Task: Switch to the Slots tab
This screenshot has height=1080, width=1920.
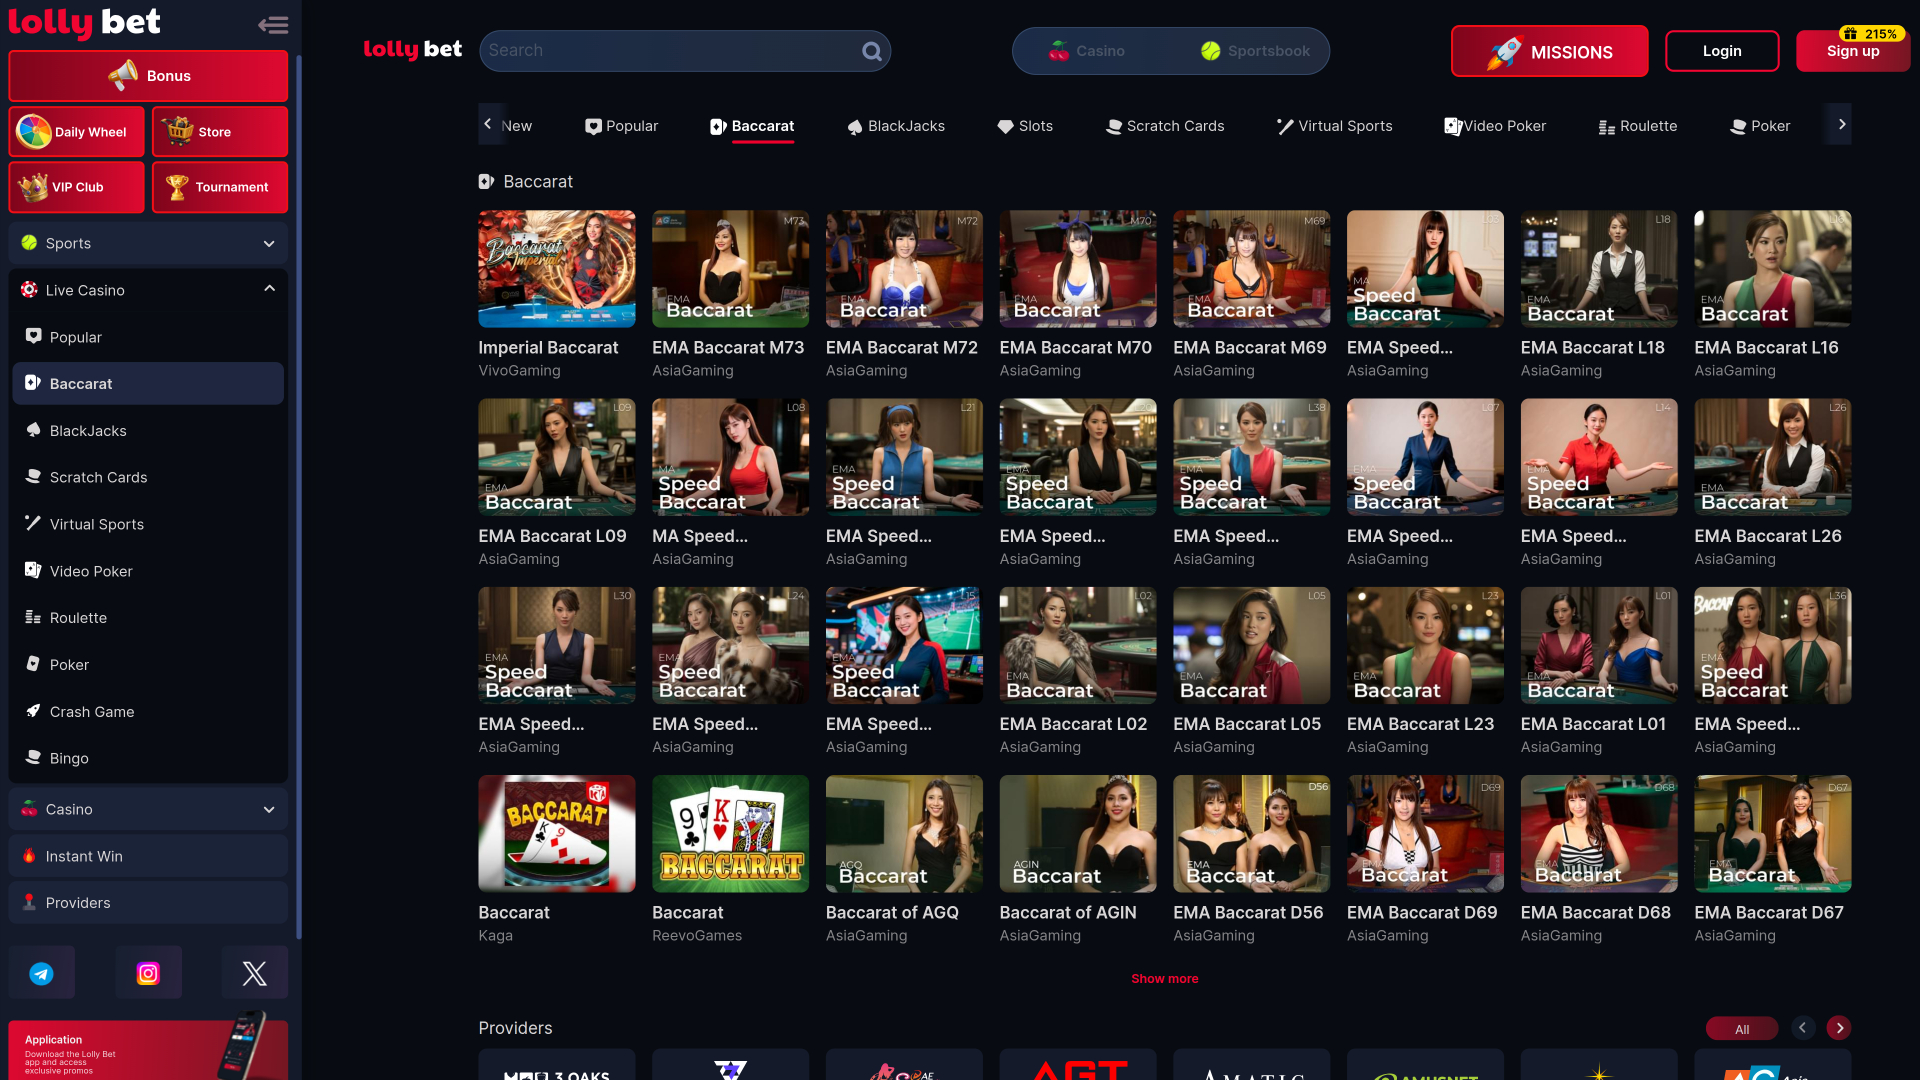Action: [x=1025, y=125]
